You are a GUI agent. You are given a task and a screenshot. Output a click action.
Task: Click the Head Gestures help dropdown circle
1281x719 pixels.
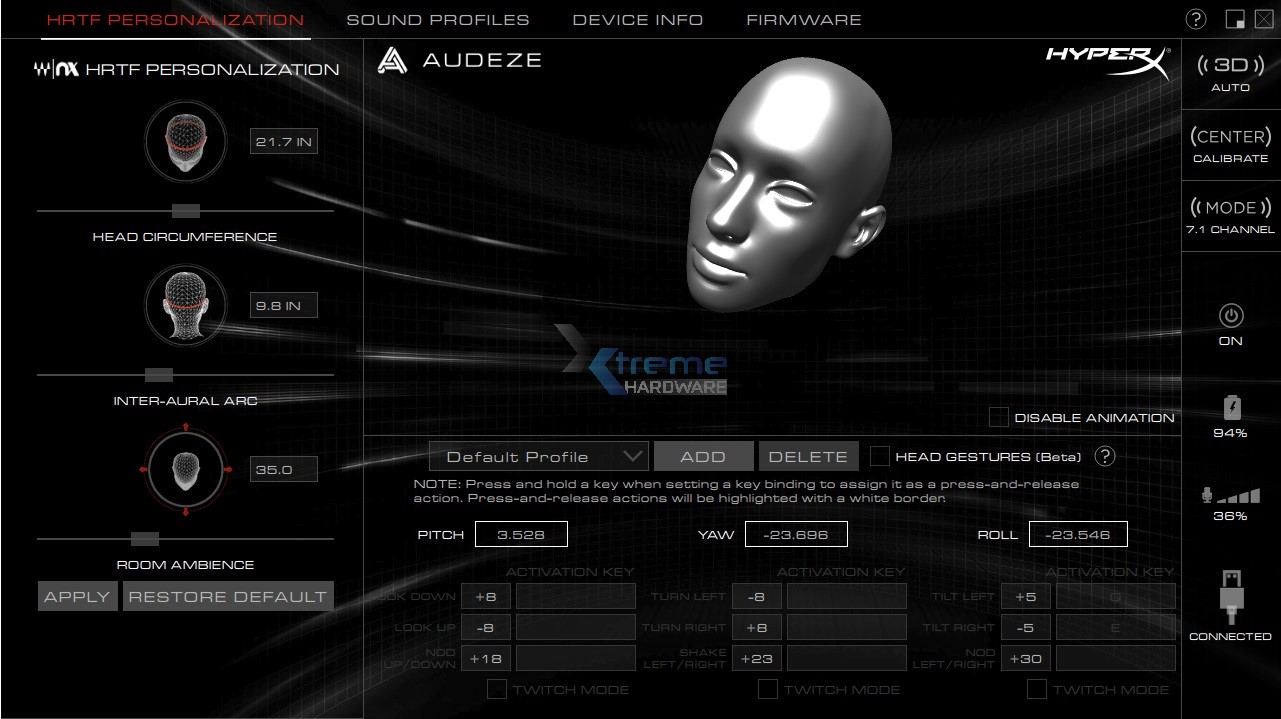tap(1105, 457)
